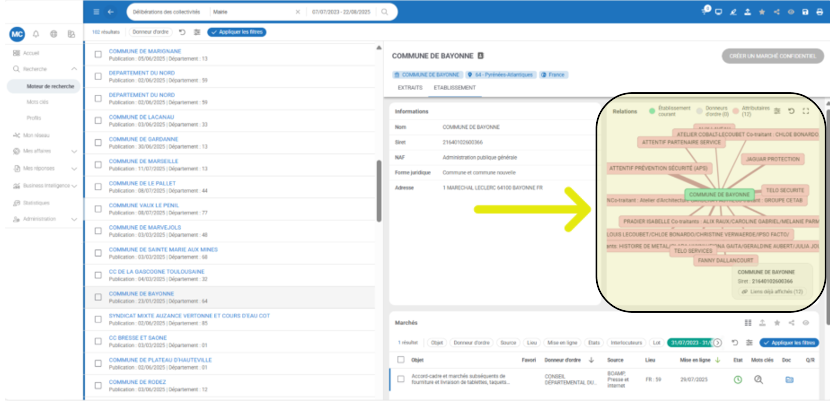Open the COMMUNE DE LACANAU result link
Viewport: 830px width, 405px height.
pyautogui.click(x=136, y=116)
